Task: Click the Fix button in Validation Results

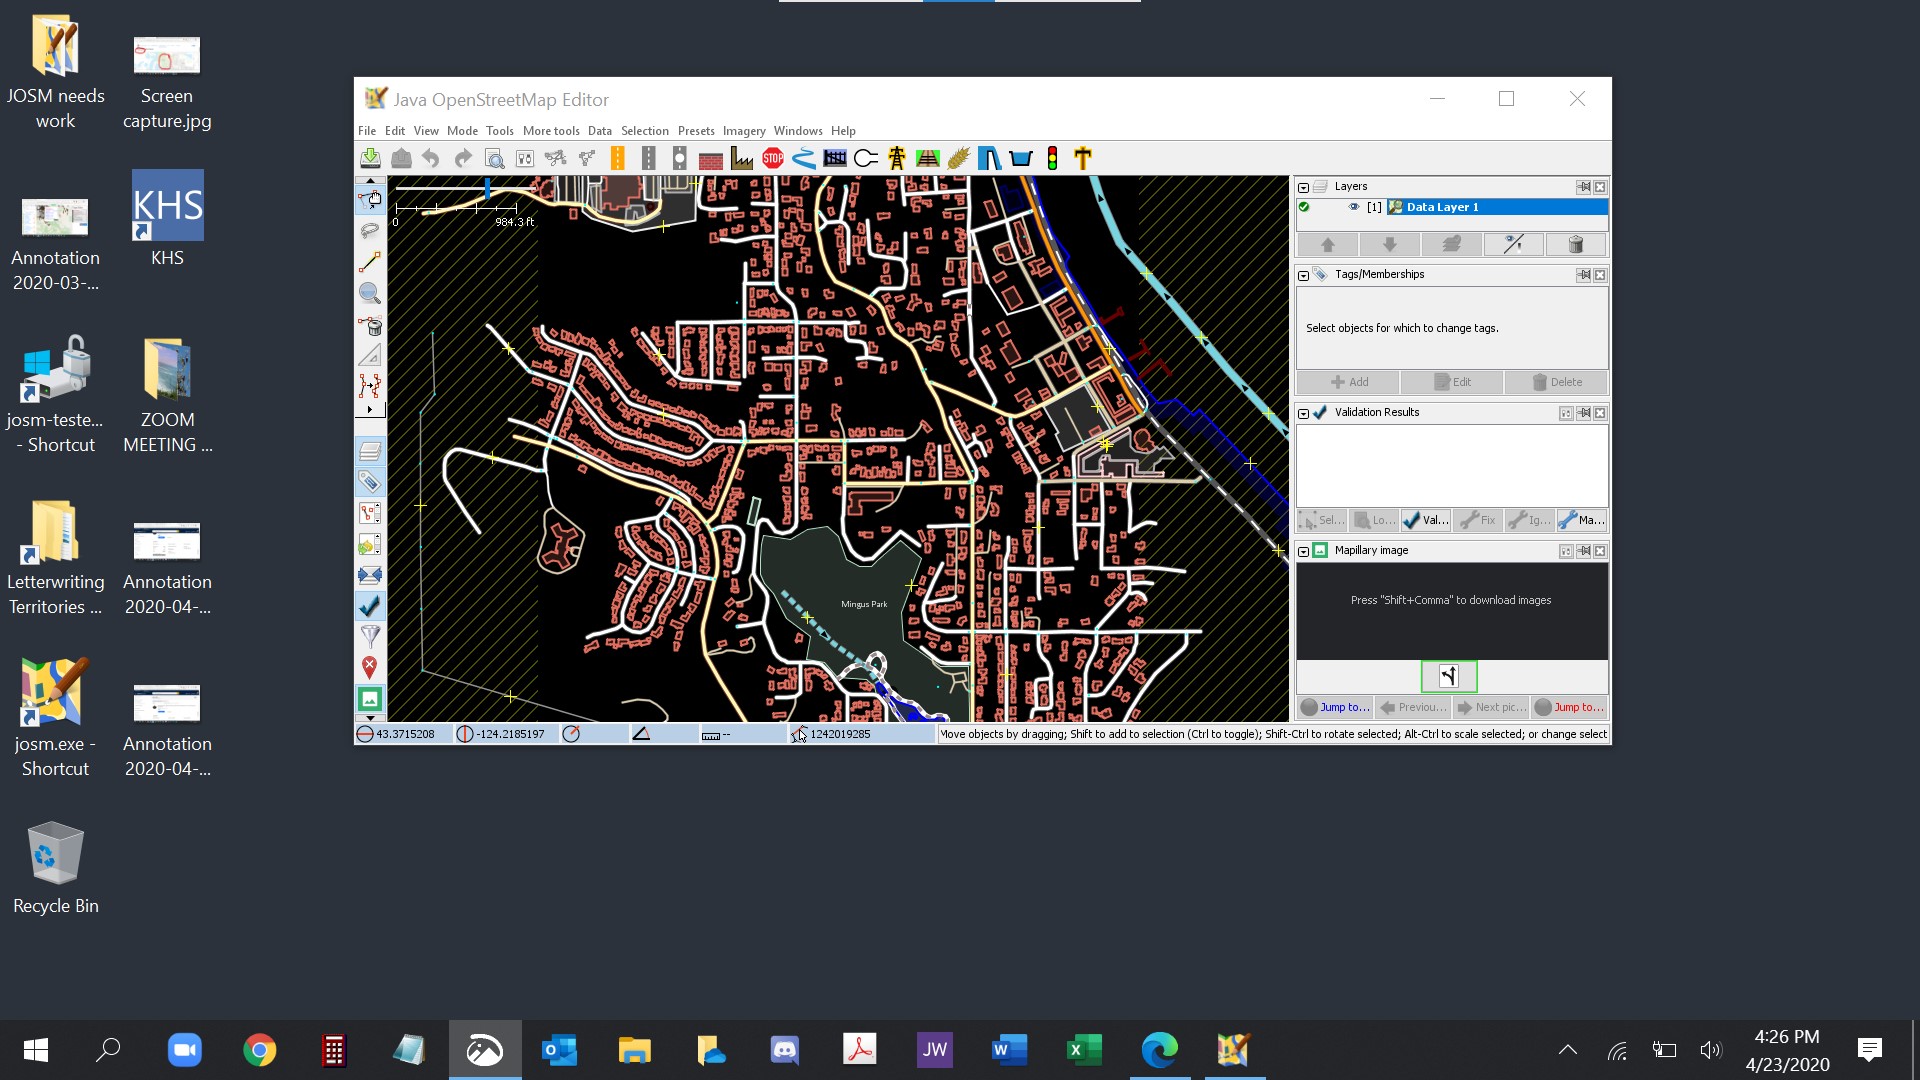Action: point(1478,520)
